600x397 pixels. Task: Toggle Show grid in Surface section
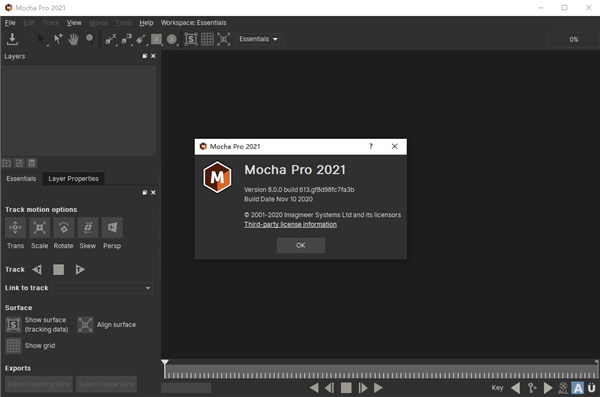[13, 346]
